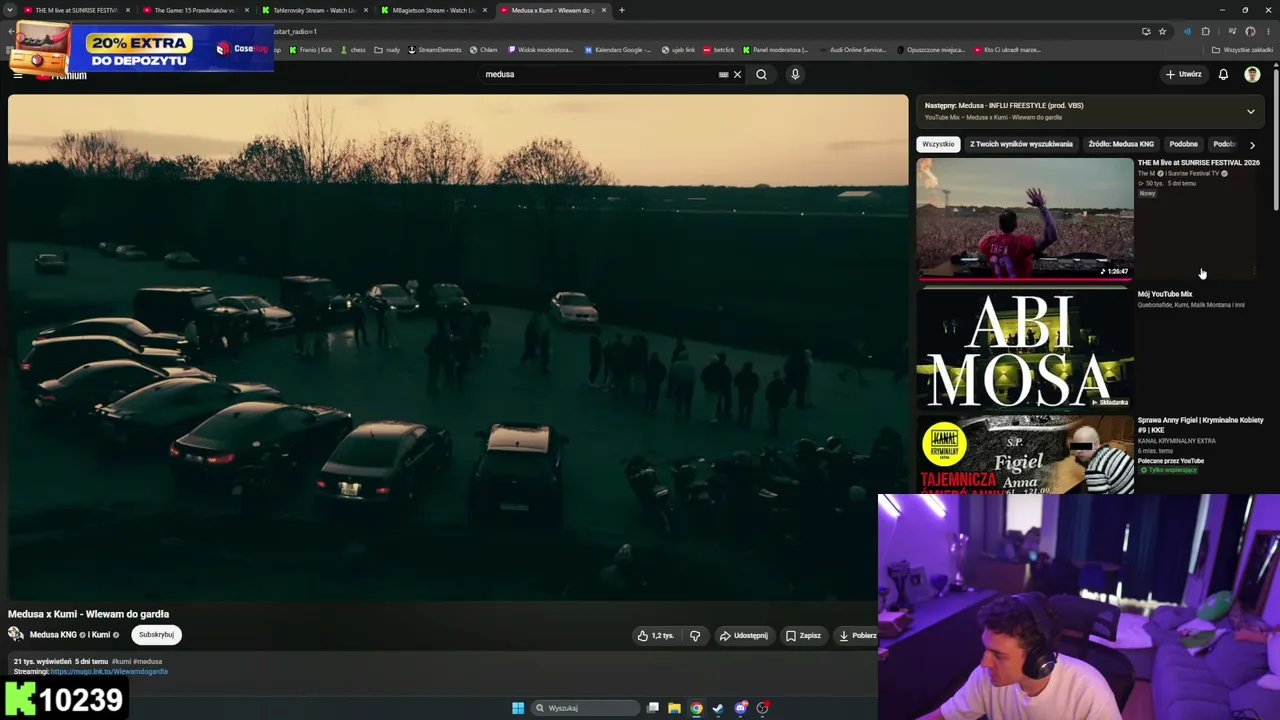Open Discord from the taskbar
The height and width of the screenshot is (720, 1280).
coord(740,708)
